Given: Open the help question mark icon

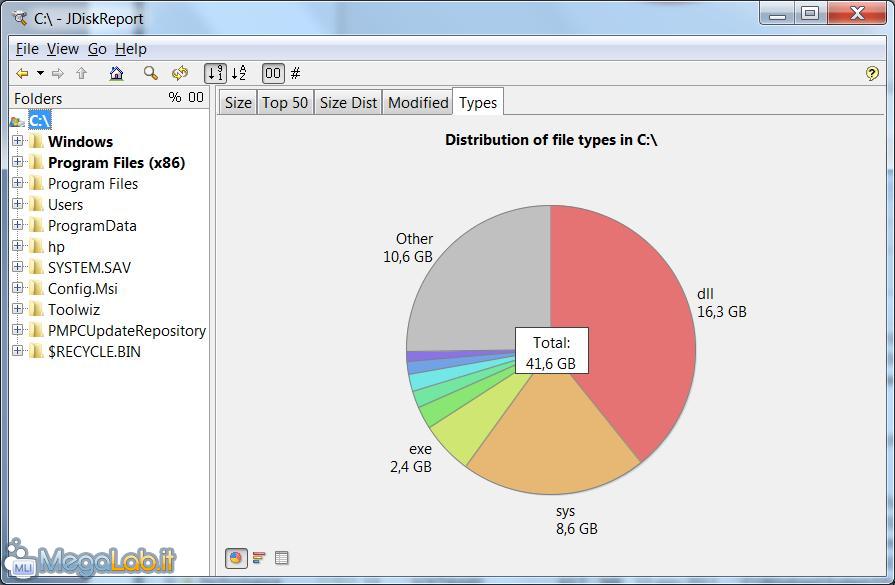Looking at the screenshot, I should (872, 73).
